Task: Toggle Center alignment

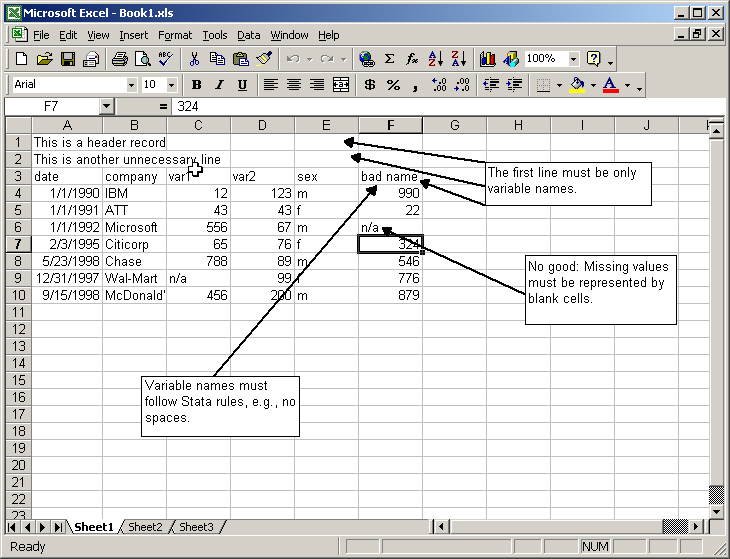Action: 294,85
